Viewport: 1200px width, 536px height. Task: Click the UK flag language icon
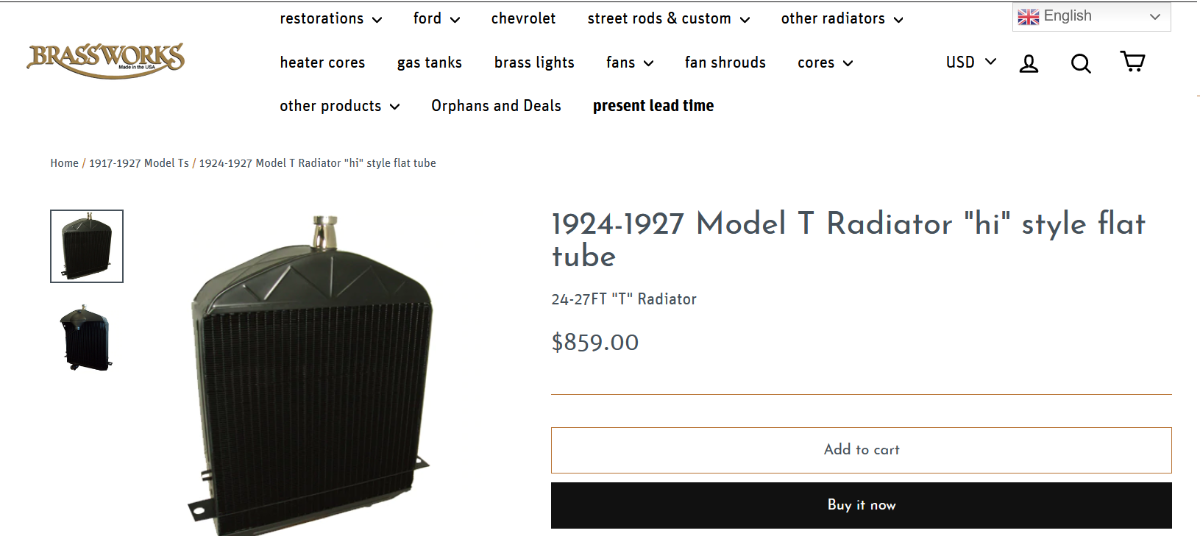[x=1028, y=17]
